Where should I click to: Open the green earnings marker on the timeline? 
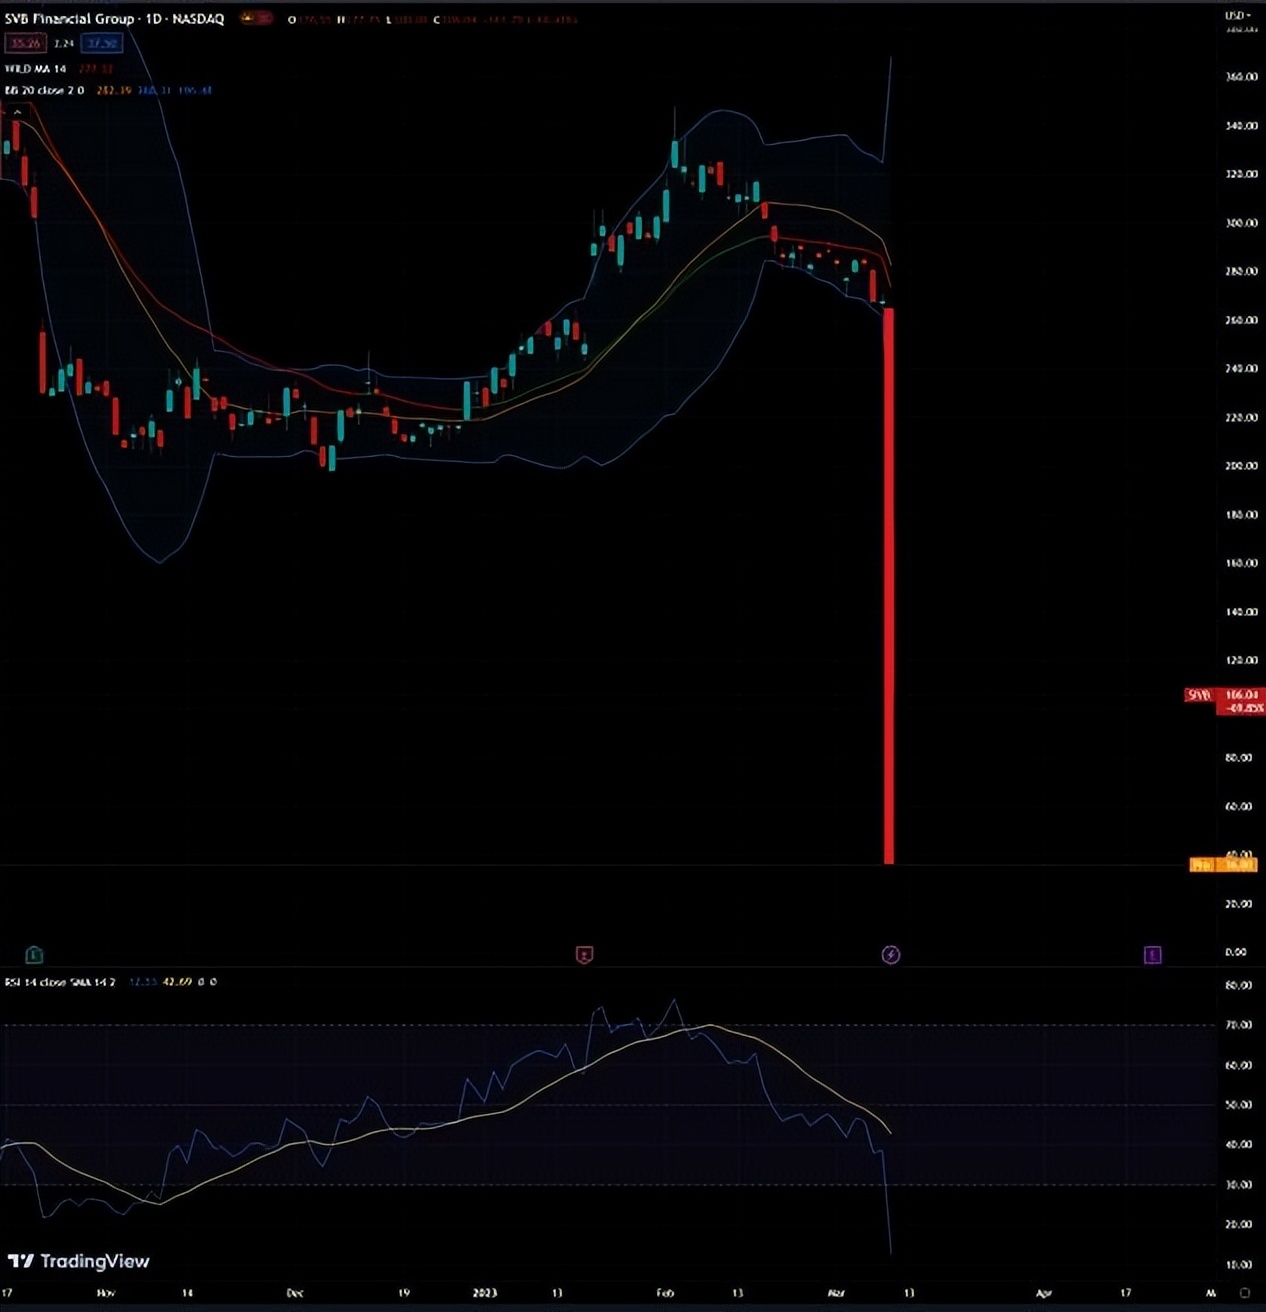(x=34, y=954)
